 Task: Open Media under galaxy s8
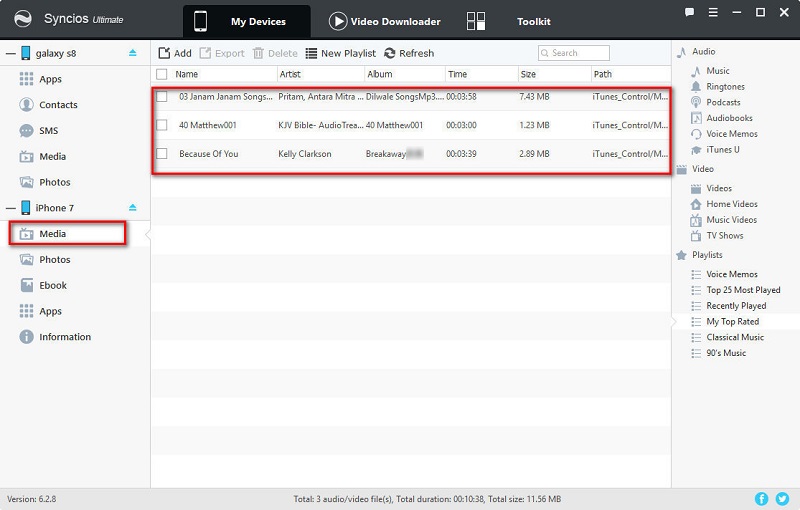coord(43,157)
